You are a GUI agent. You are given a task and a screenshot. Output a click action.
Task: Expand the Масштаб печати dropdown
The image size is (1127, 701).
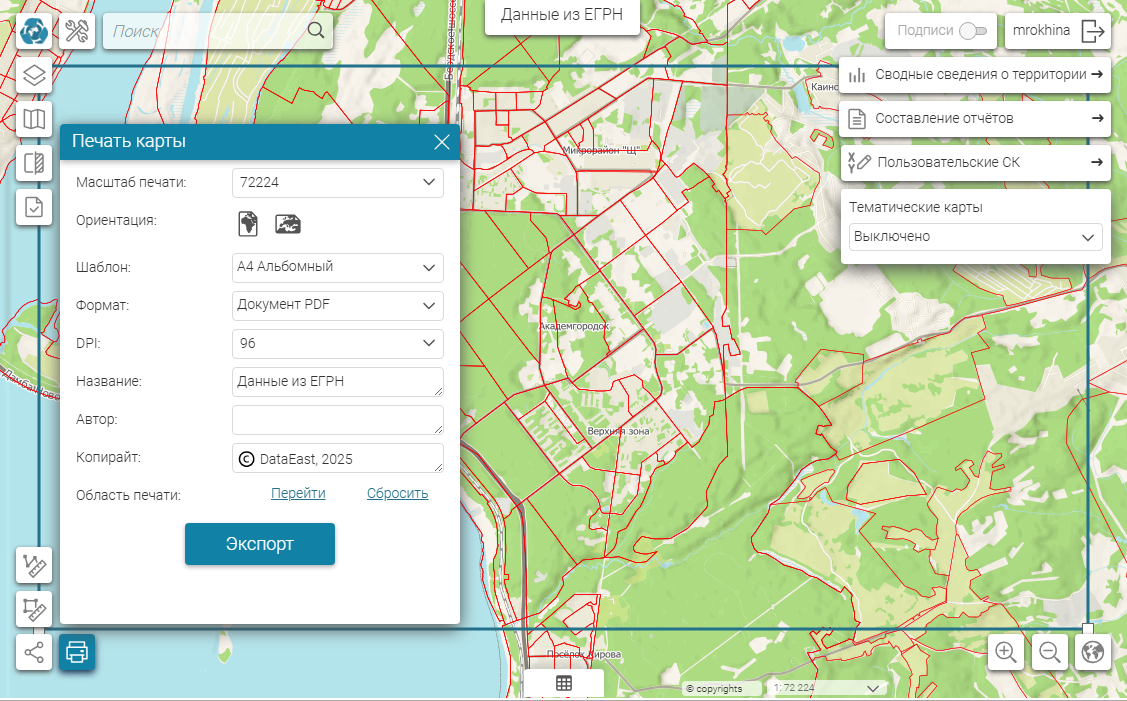(x=338, y=182)
